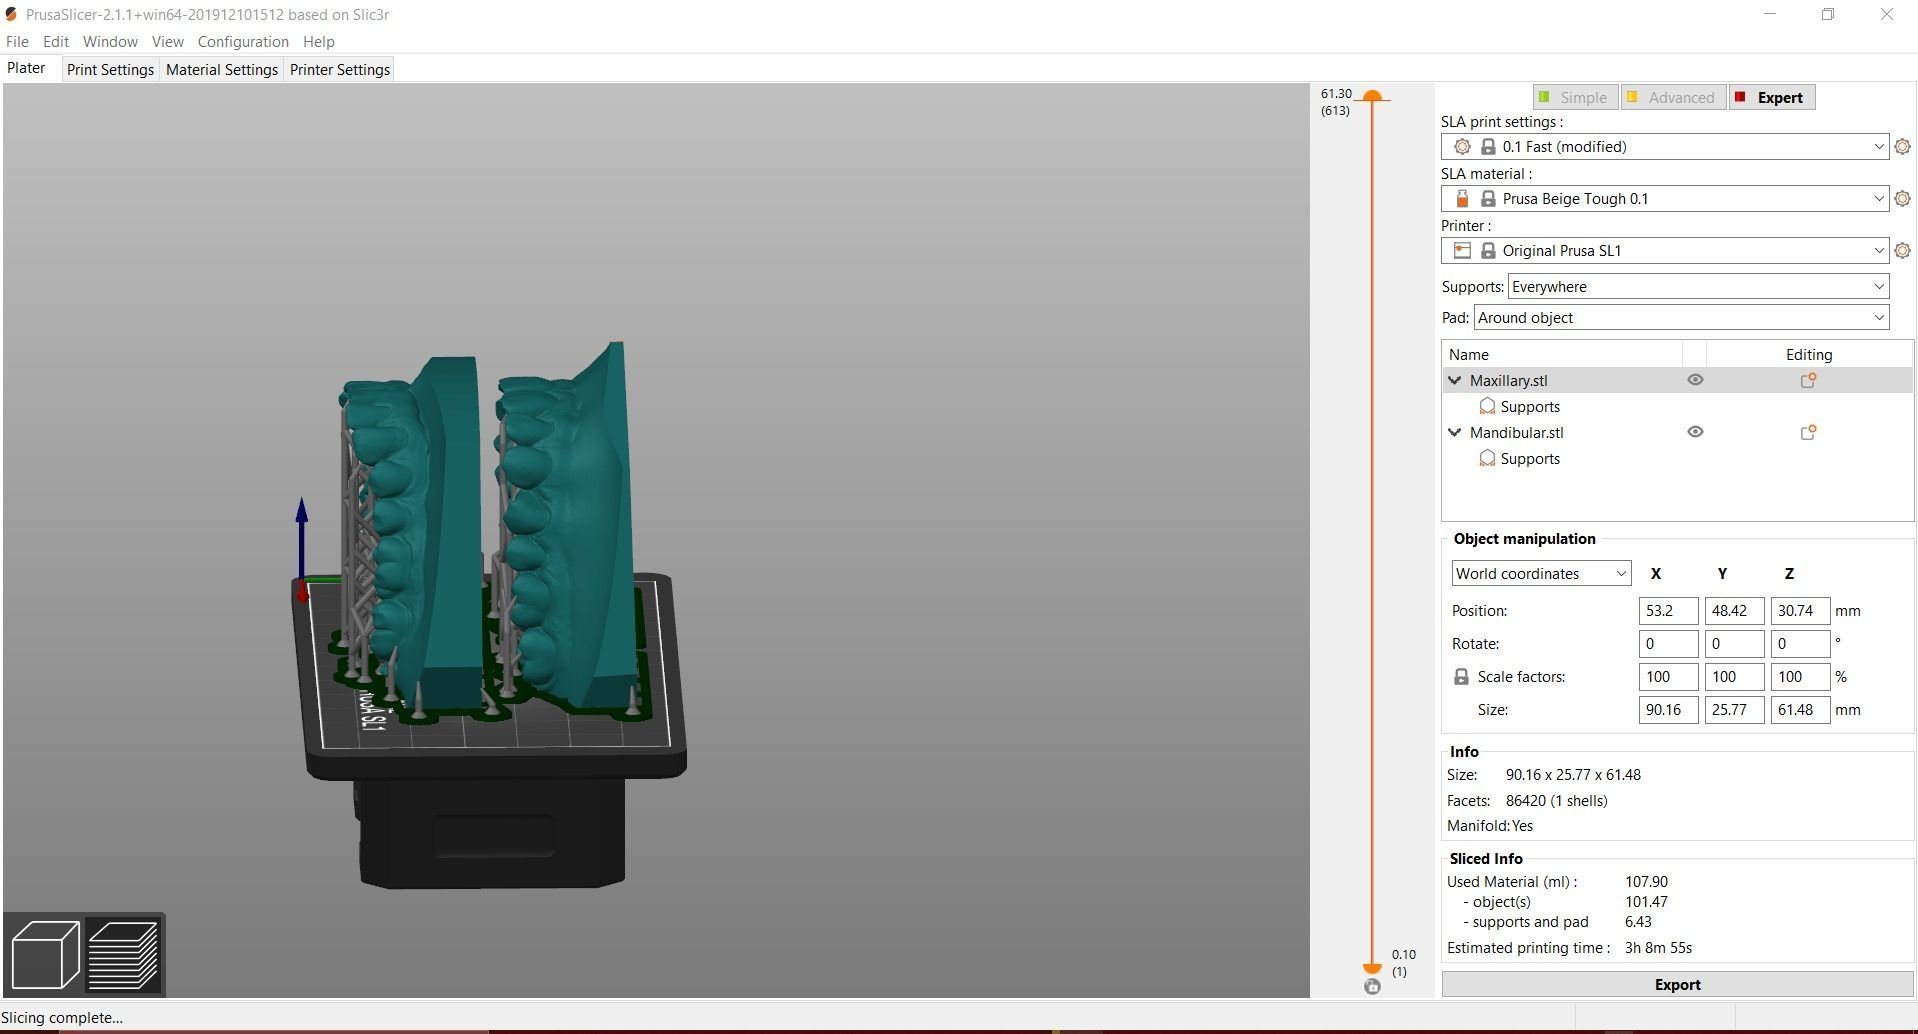Open Printer settings gear icon

[x=1902, y=251]
